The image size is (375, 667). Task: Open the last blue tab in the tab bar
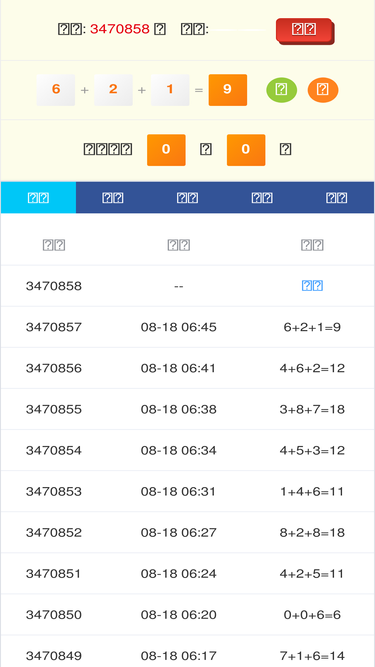pos(337,197)
